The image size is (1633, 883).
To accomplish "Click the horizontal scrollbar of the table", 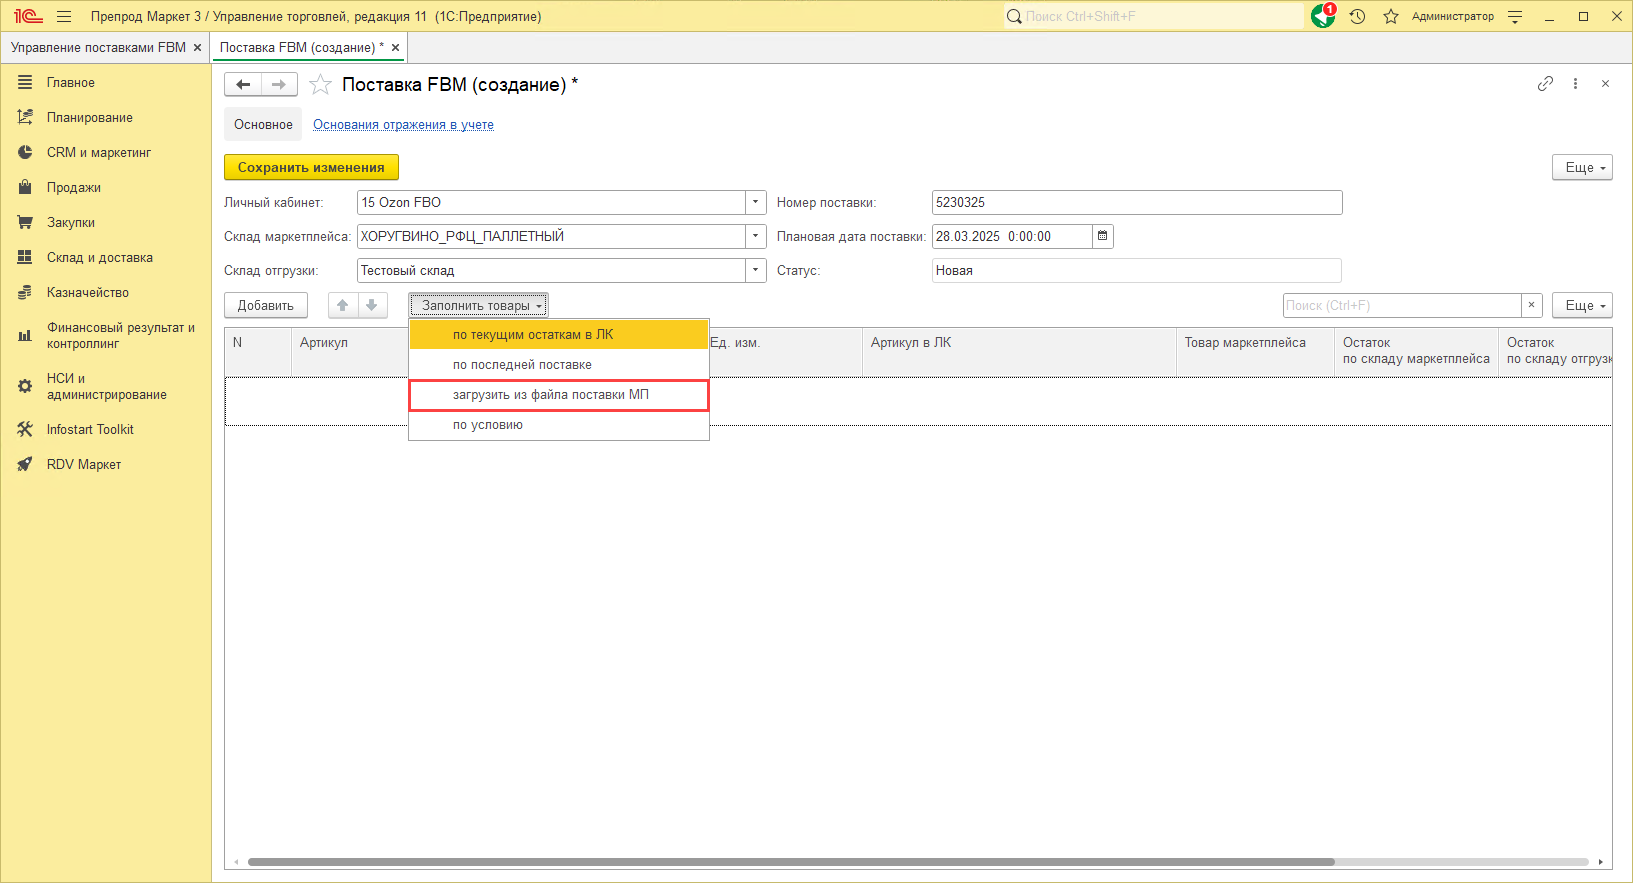I will tap(790, 862).
